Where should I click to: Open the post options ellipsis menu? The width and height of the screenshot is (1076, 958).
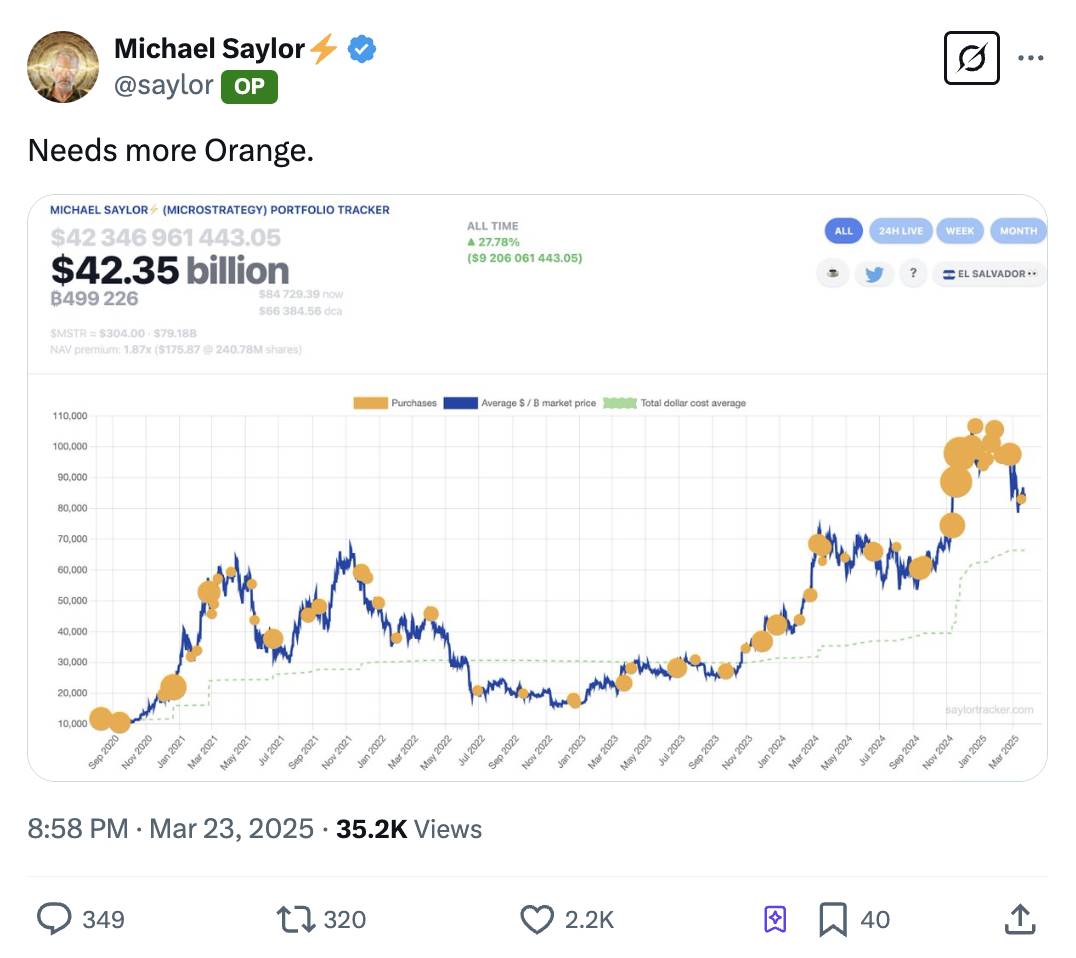[1033, 58]
